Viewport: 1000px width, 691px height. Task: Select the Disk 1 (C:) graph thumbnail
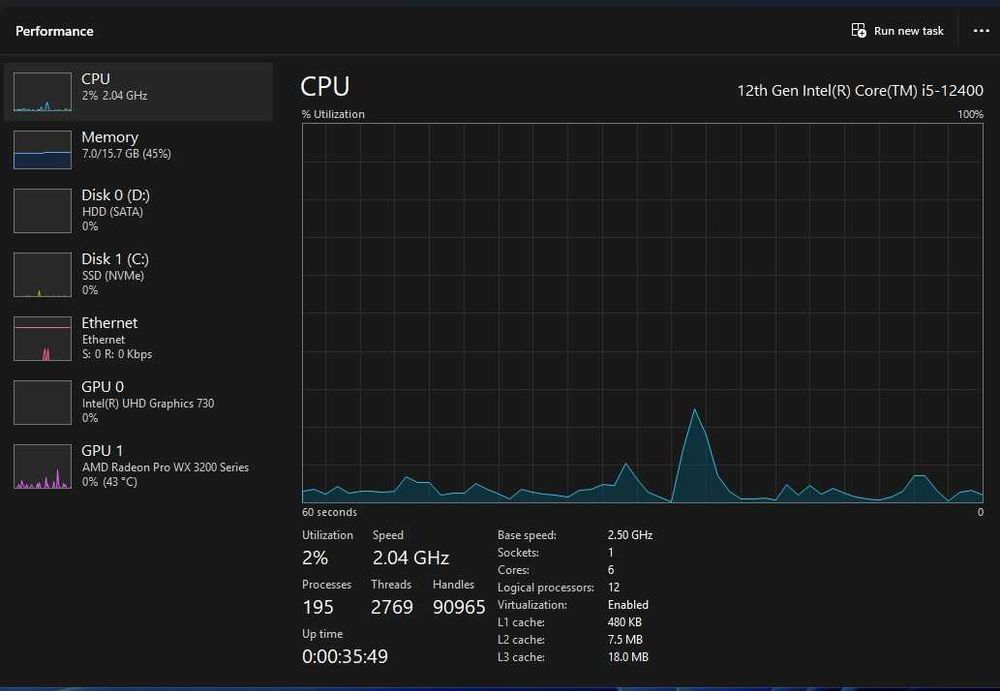pyautogui.click(x=42, y=275)
